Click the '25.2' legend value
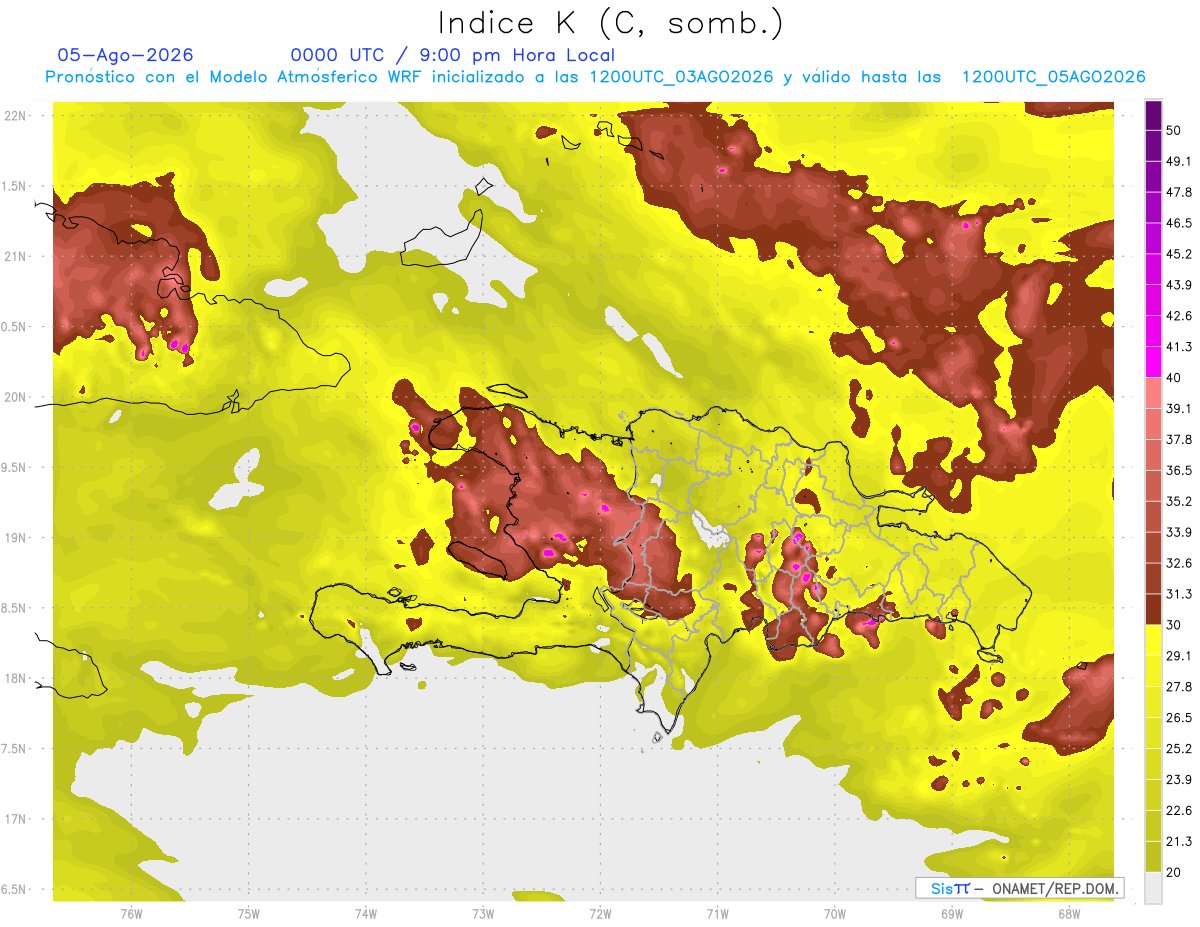The width and height of the screenshot is (1200, 927). pos(1179,748)
